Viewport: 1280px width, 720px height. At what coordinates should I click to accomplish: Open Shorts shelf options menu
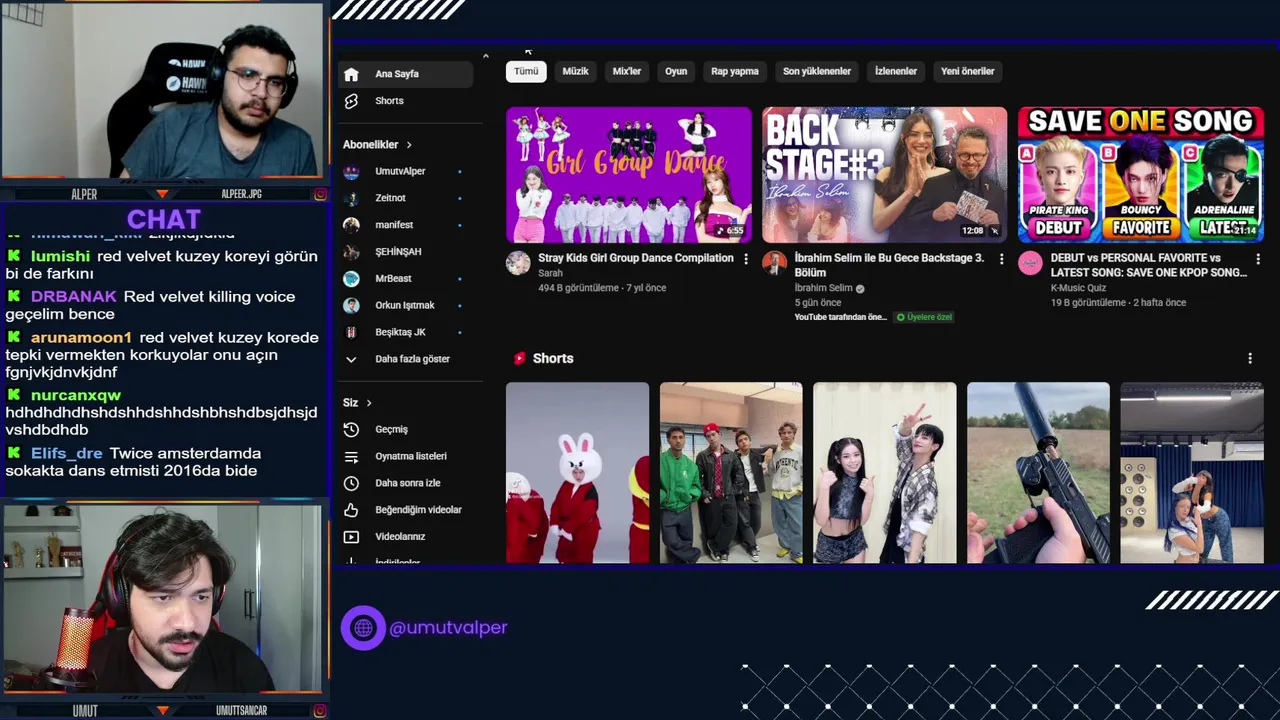pos(1249,358)
